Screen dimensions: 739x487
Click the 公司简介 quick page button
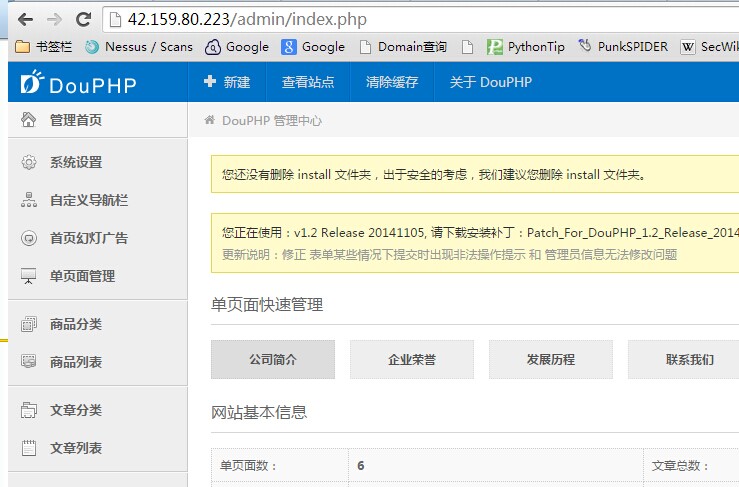click(273, 360)
